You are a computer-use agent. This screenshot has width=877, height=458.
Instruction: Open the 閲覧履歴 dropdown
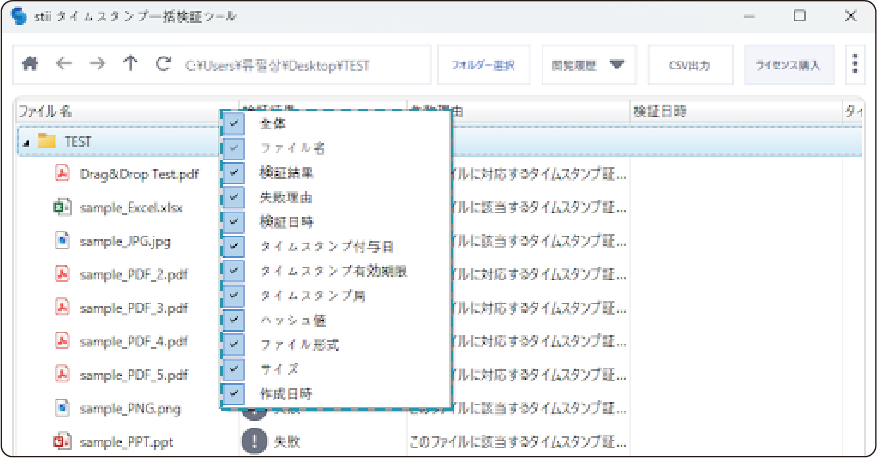587,65
